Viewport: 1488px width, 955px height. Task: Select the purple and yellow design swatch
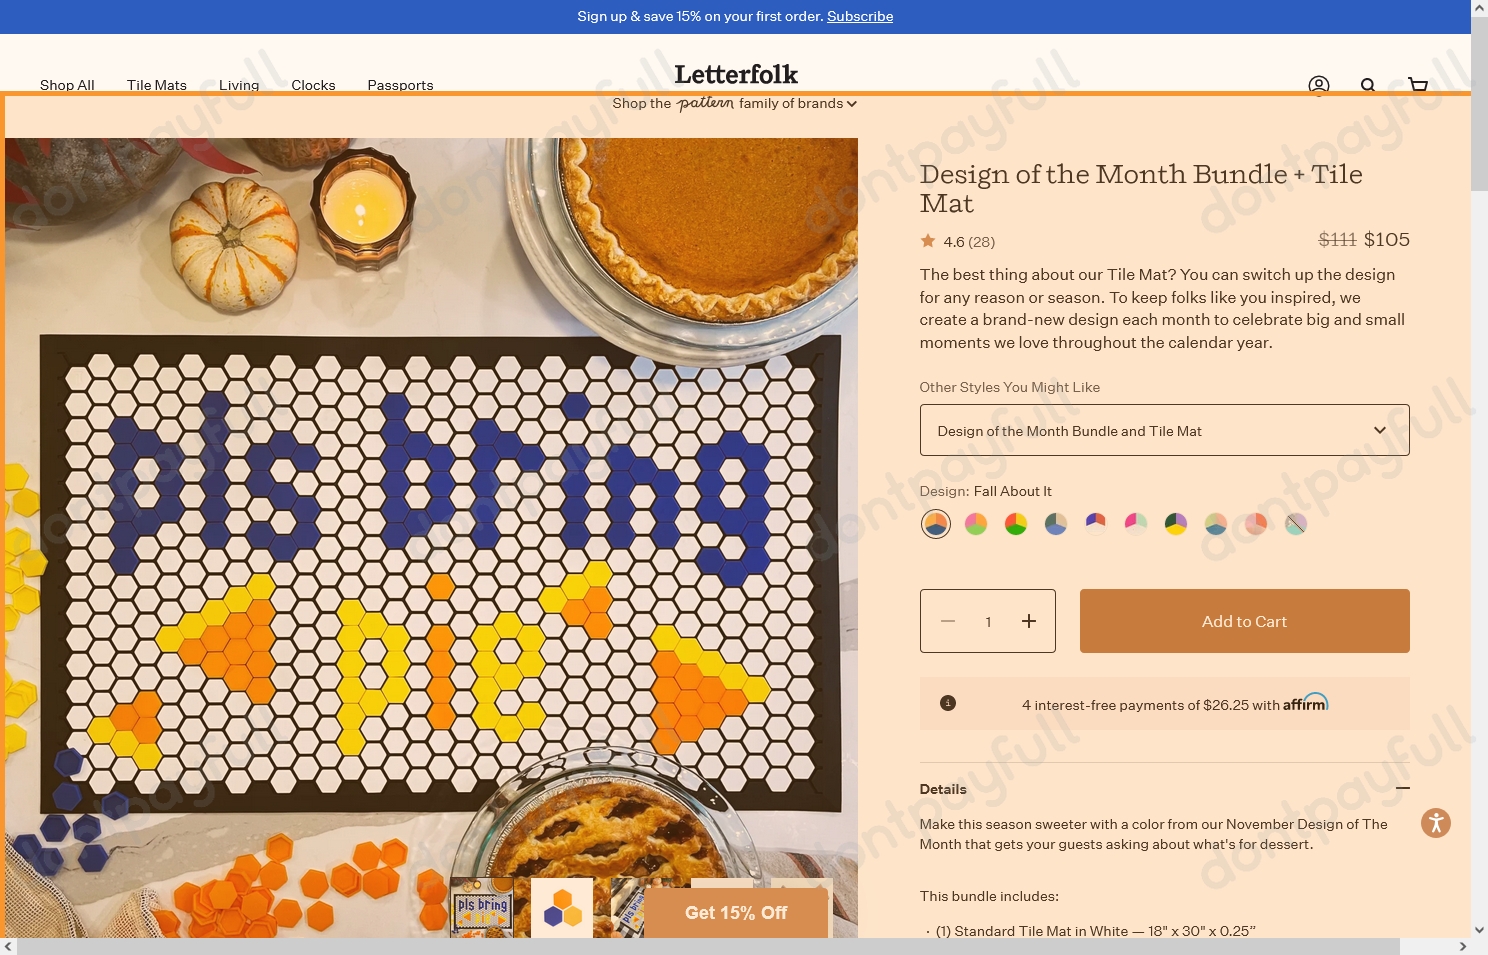[x=1175, y=523]
